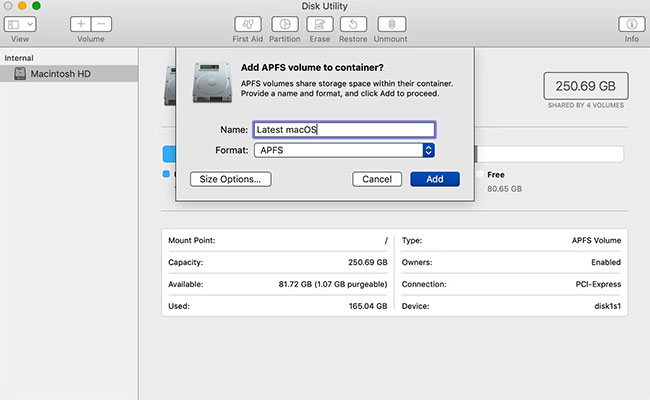Unmount the selected volume
The height and width of the screenshot is (400, 650).
pyautogui.click(x=391, y=24)
